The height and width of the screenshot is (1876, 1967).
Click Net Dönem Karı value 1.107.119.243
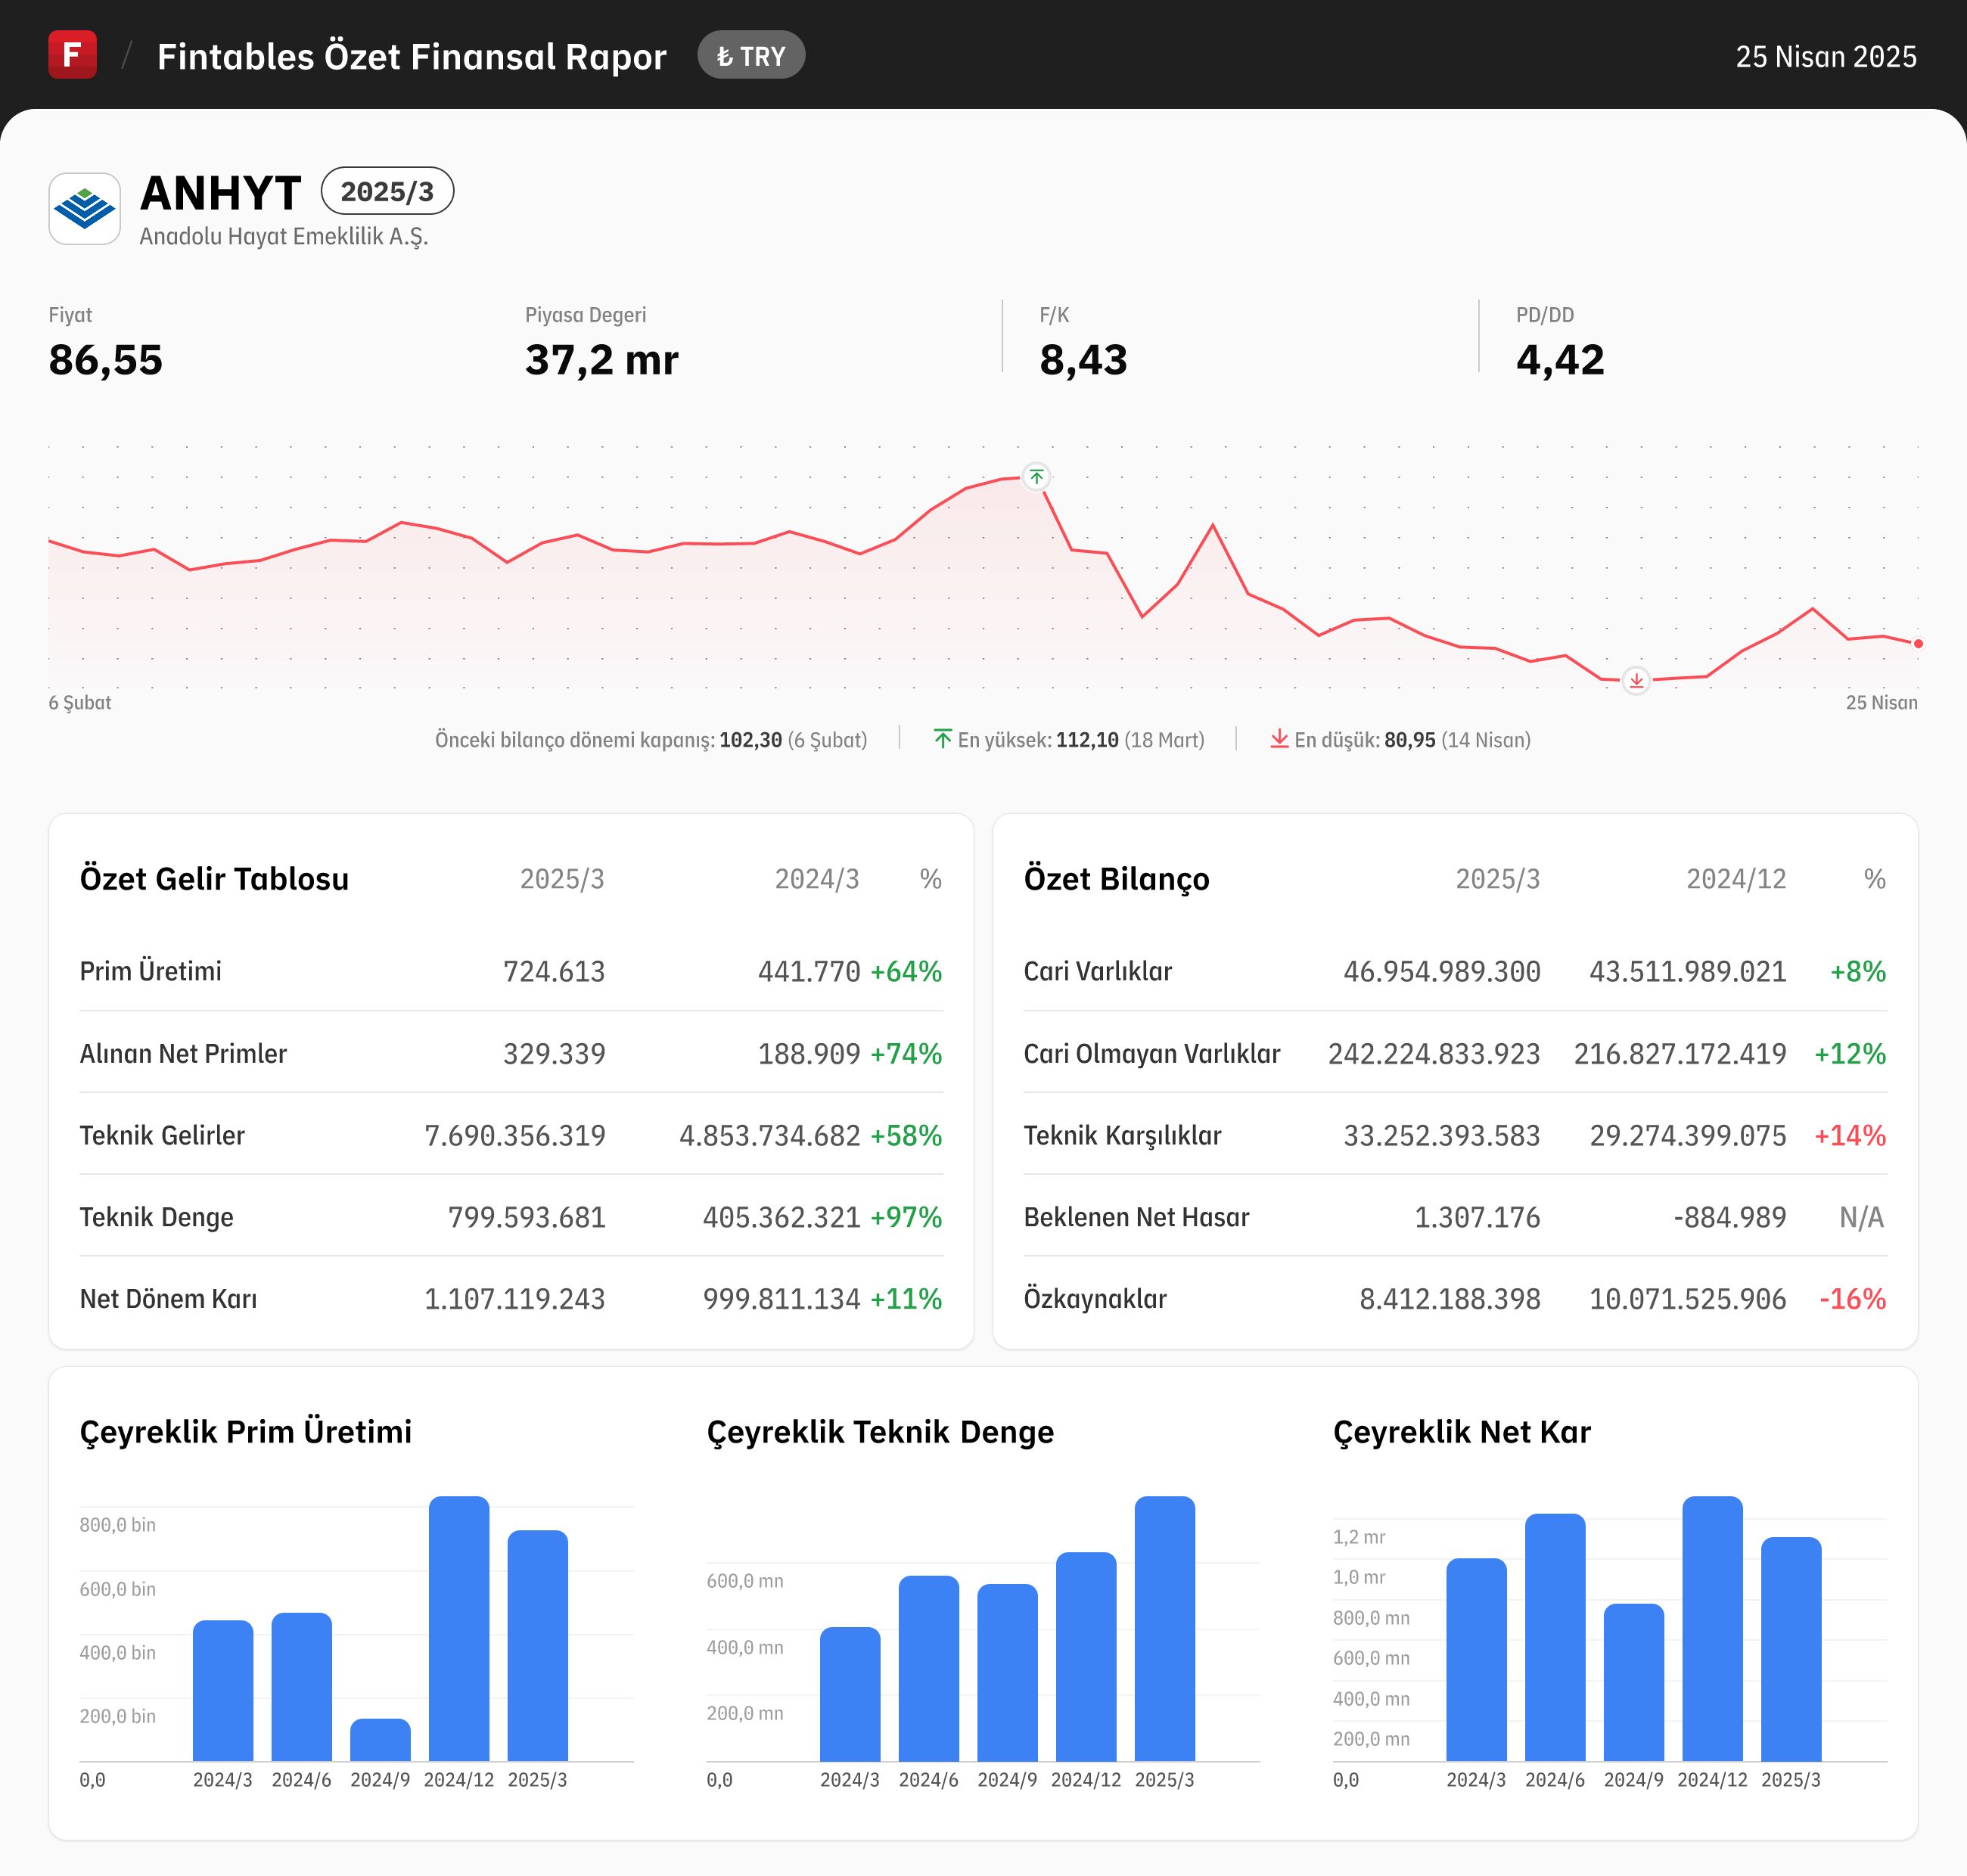515,1299
